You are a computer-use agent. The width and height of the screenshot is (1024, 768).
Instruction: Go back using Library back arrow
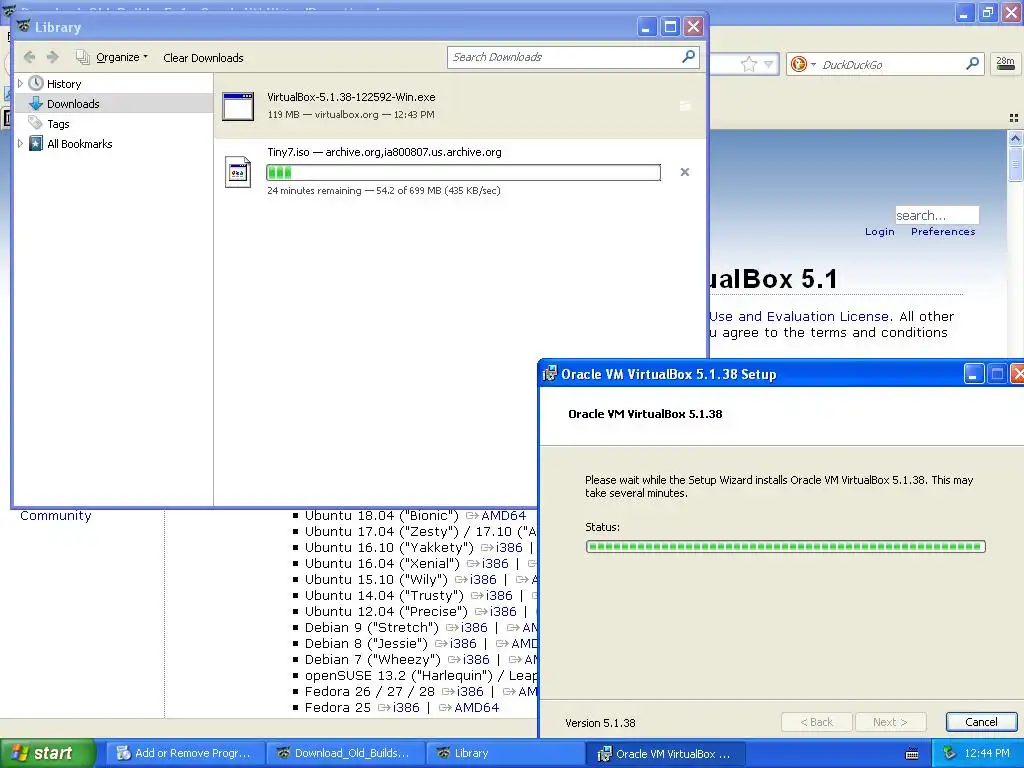[x=29, y=57]
